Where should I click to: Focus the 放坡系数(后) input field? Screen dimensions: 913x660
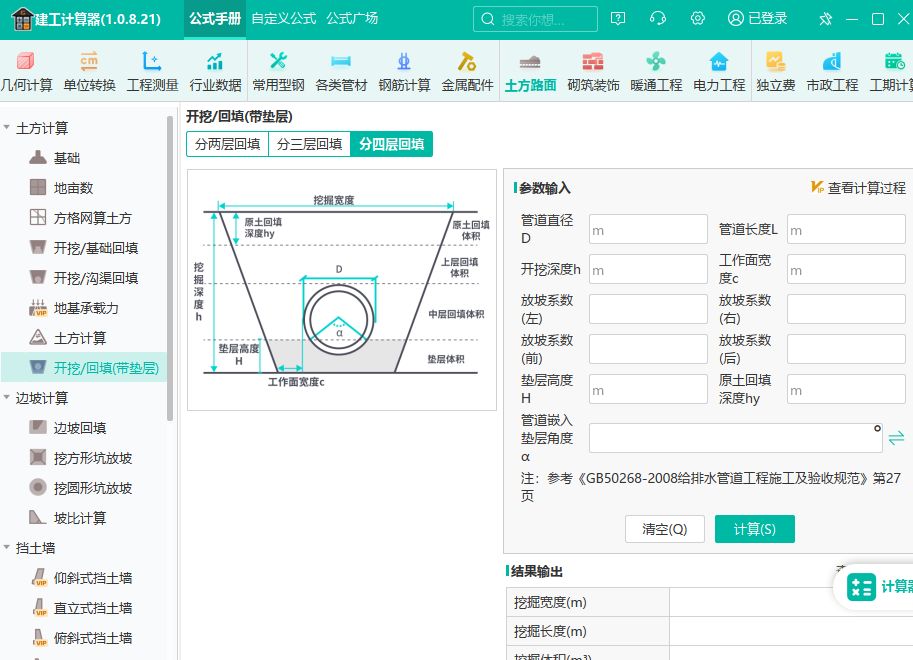point(846,349)
